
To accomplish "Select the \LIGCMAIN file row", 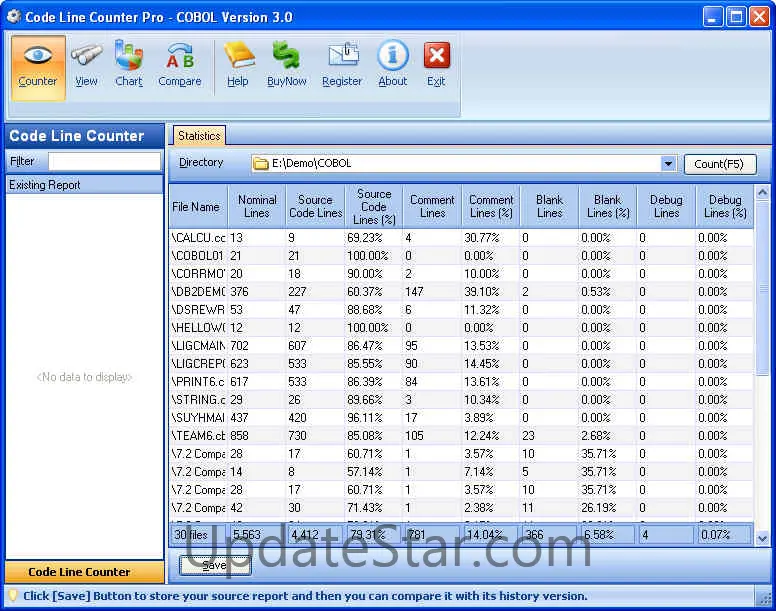I will [461, 346].
